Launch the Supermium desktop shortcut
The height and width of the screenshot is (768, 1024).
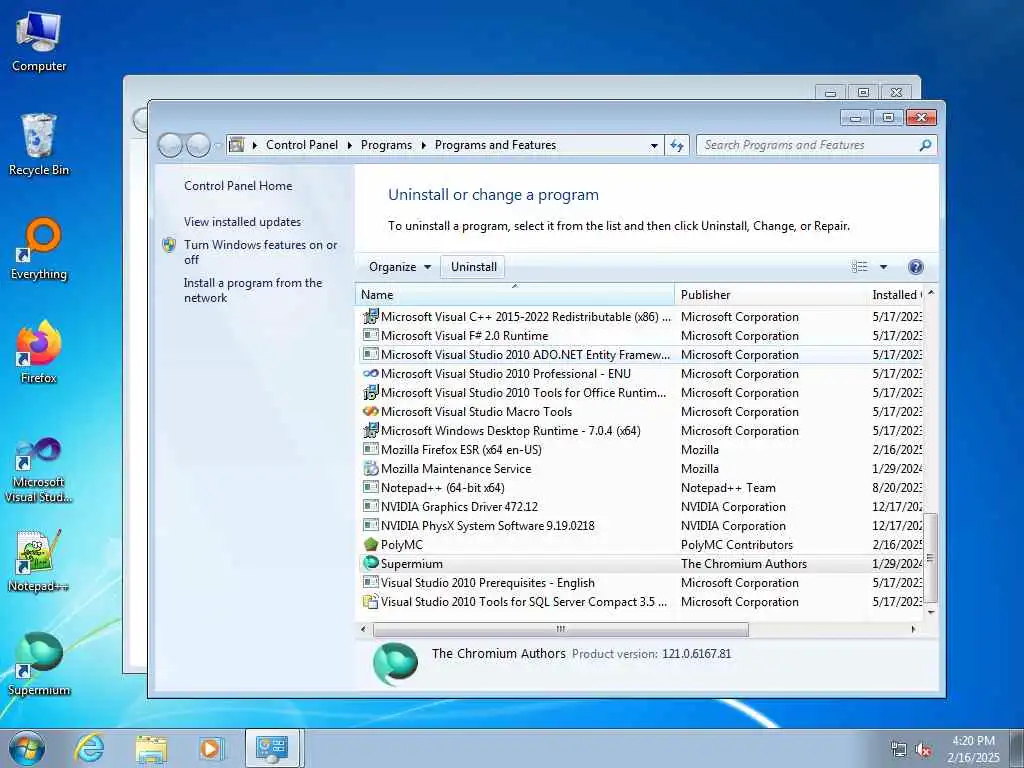(x=39, y=664)
